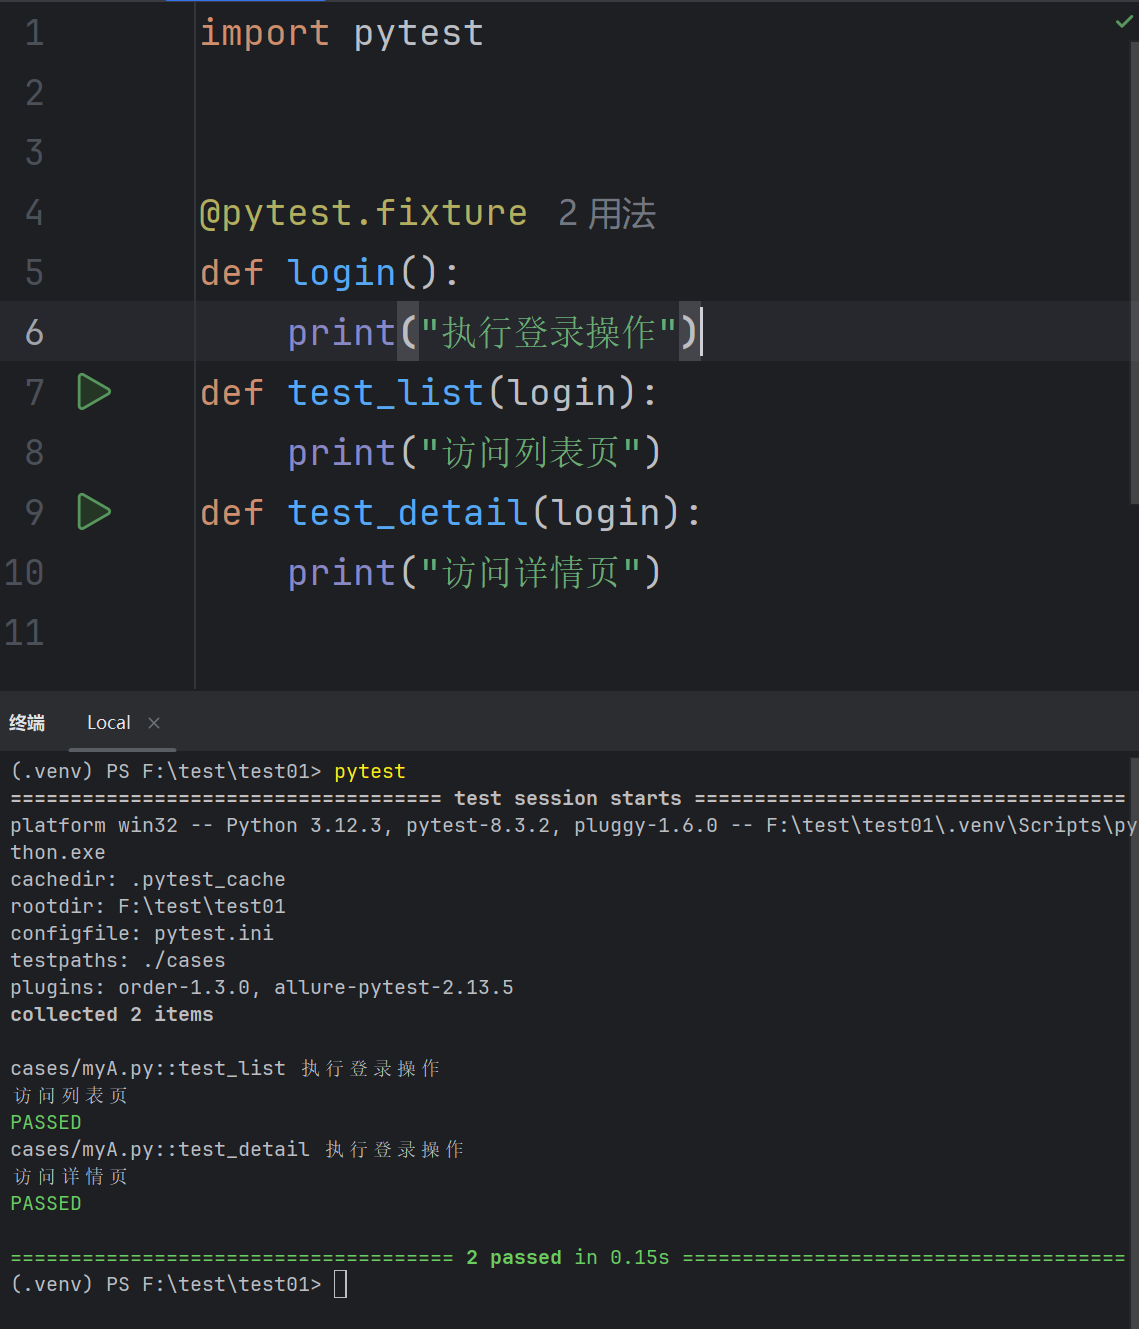Click the green inspection checkmark icon
Image resolution: width=1139 pixels, height=1329 pixels.
[x=1124, y=21]
